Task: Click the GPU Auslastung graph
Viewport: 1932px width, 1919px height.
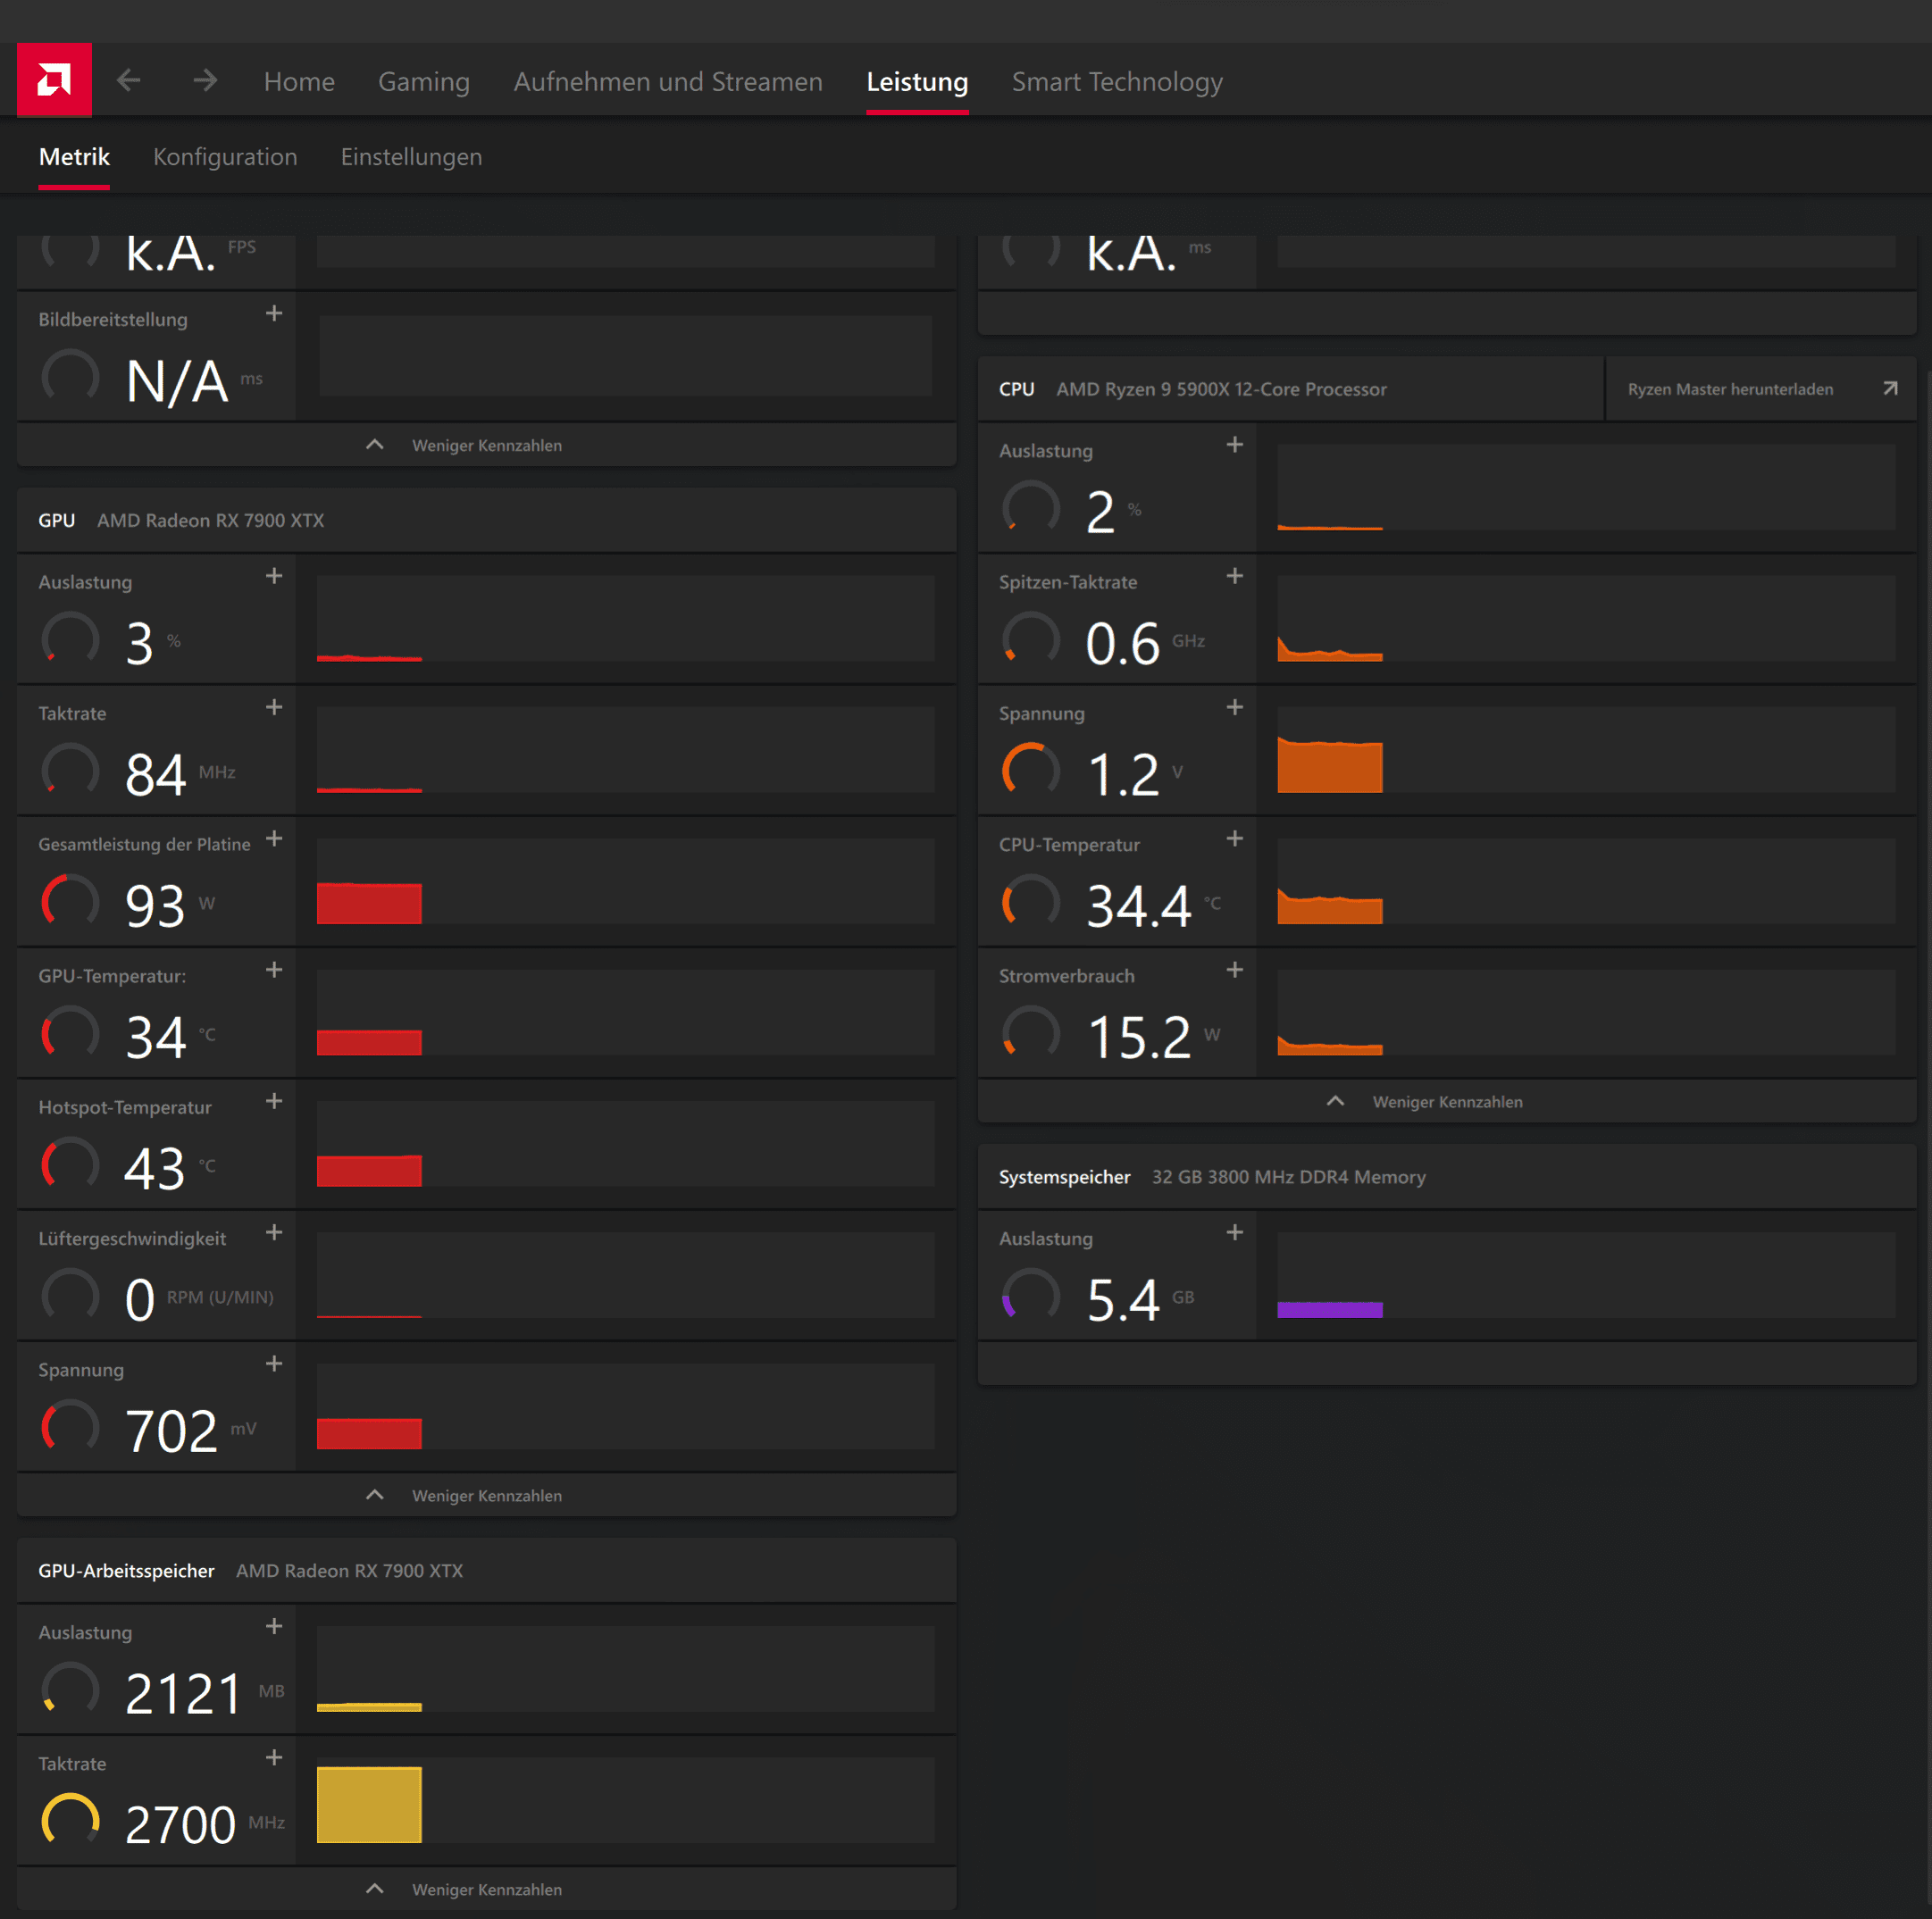Action: (x=626, y=618)
